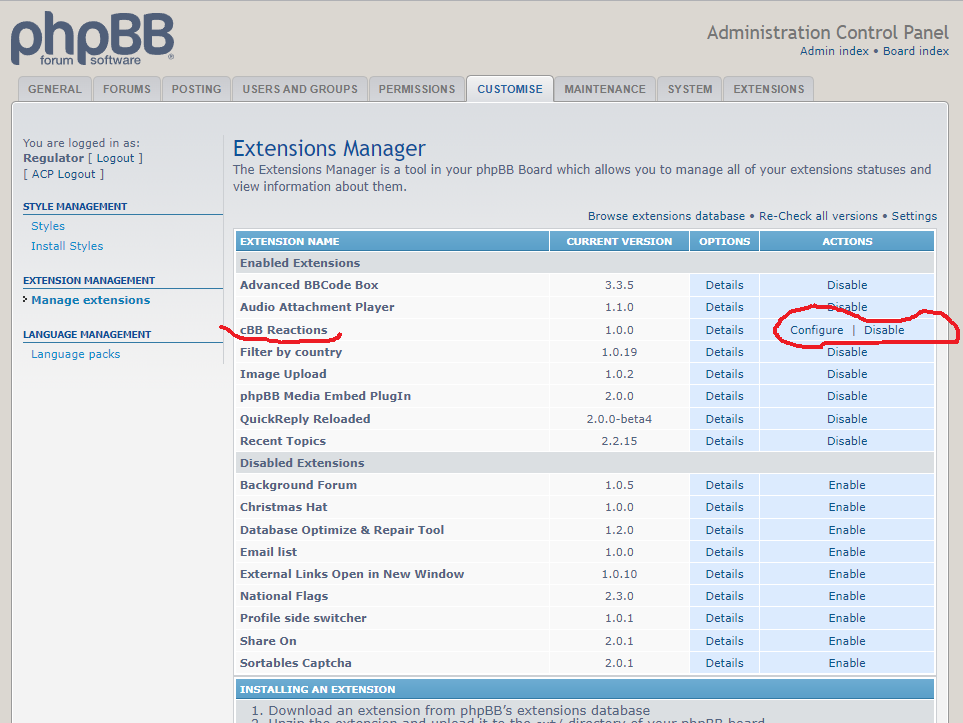
Task: Follow the Board index link
Action: pyautogui.click(x=916, y=51)
